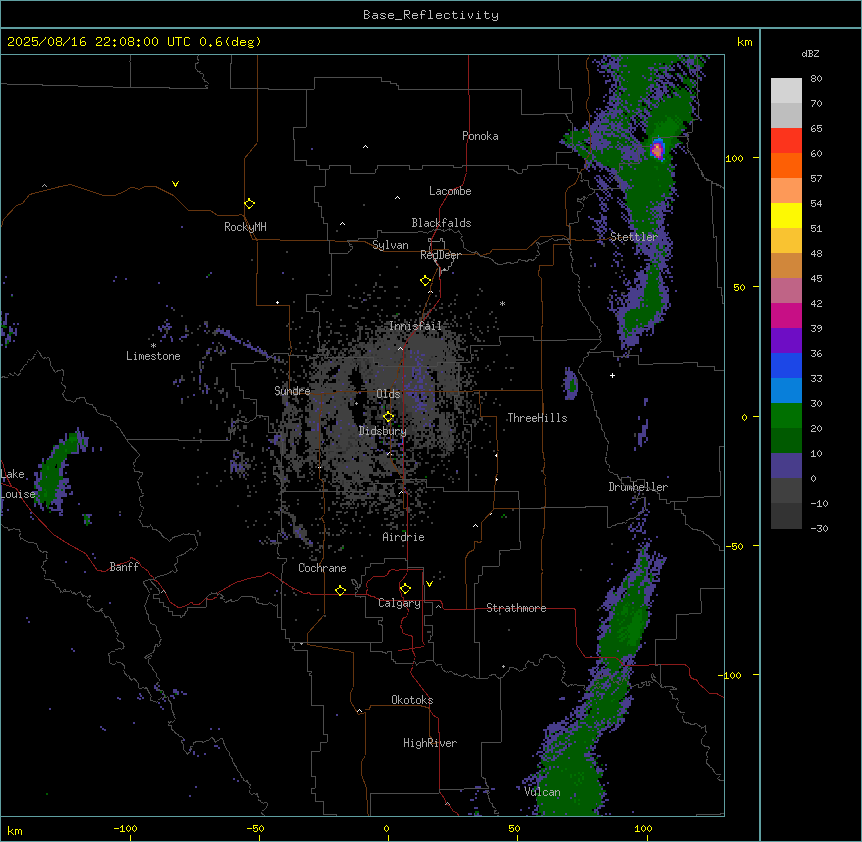Screen dimensions: 862x842
Task: Click the green echo patch near Lake Louise
Action: [x=57, y=468]
